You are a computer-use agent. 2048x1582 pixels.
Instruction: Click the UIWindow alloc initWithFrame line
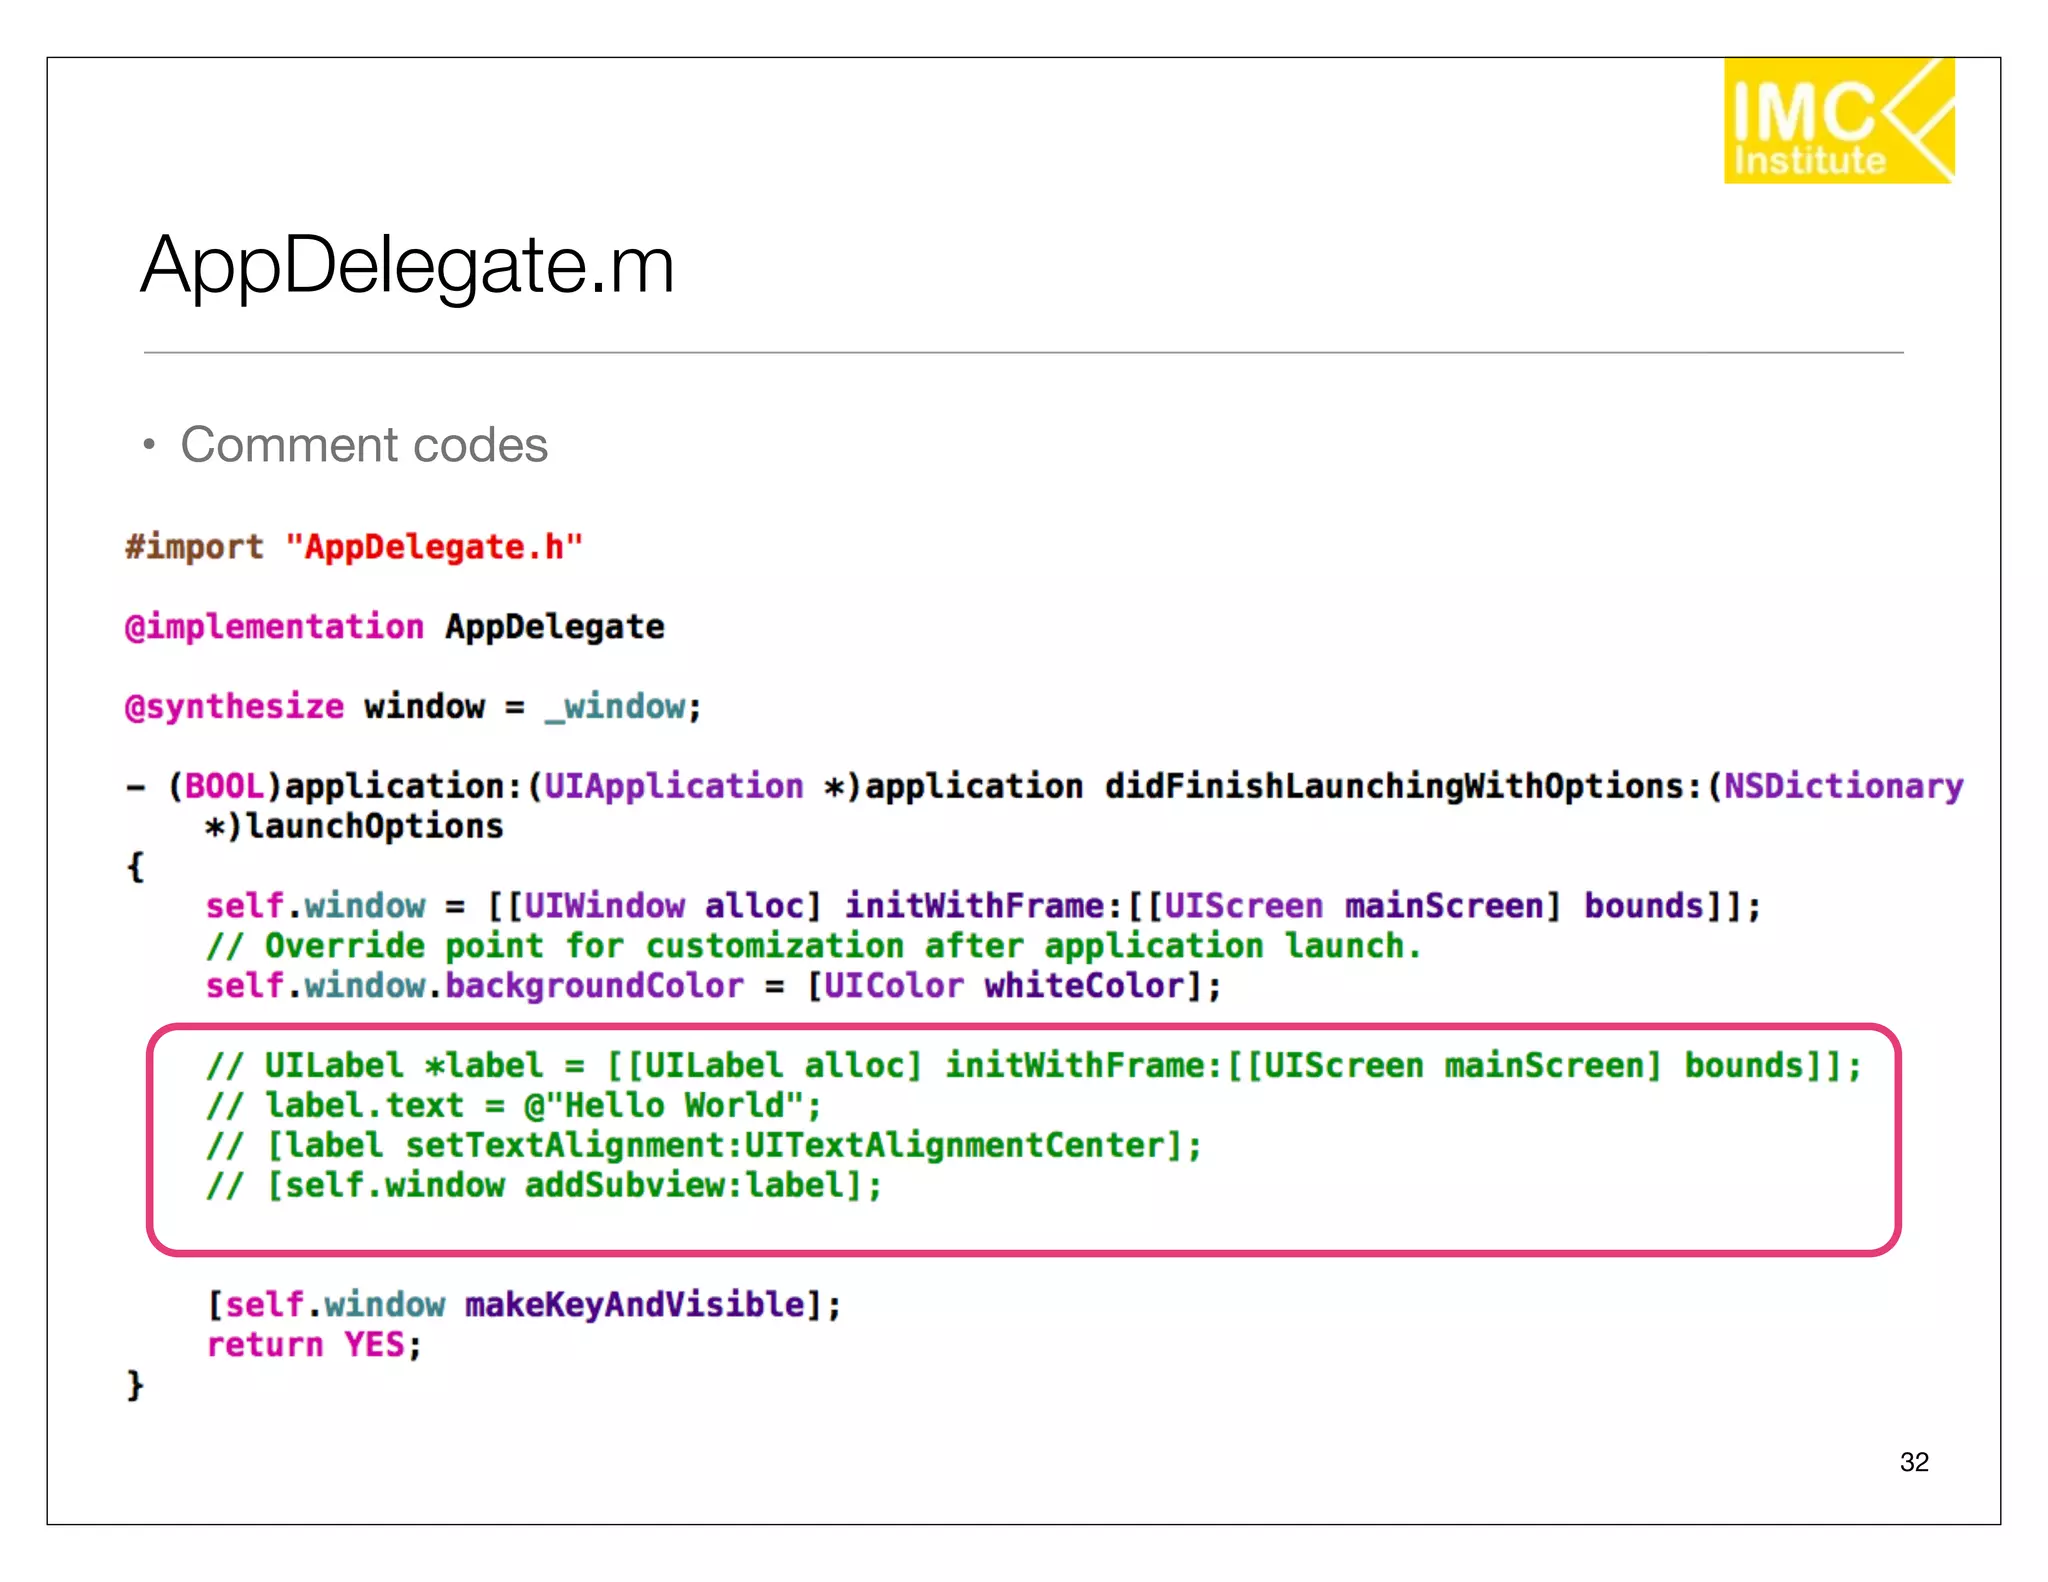point(982,906)
